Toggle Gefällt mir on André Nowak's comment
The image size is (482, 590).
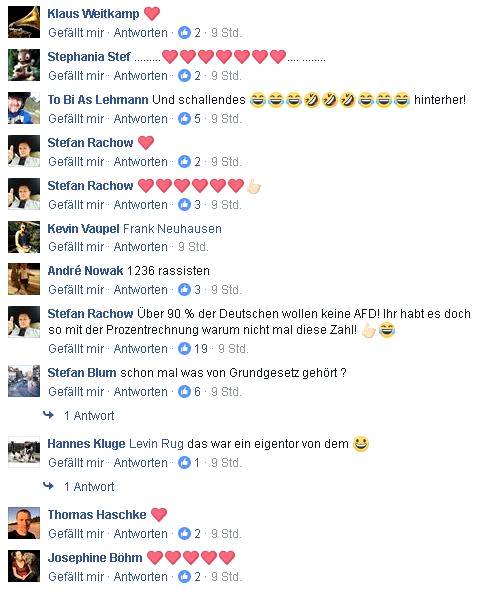(76, 290)
